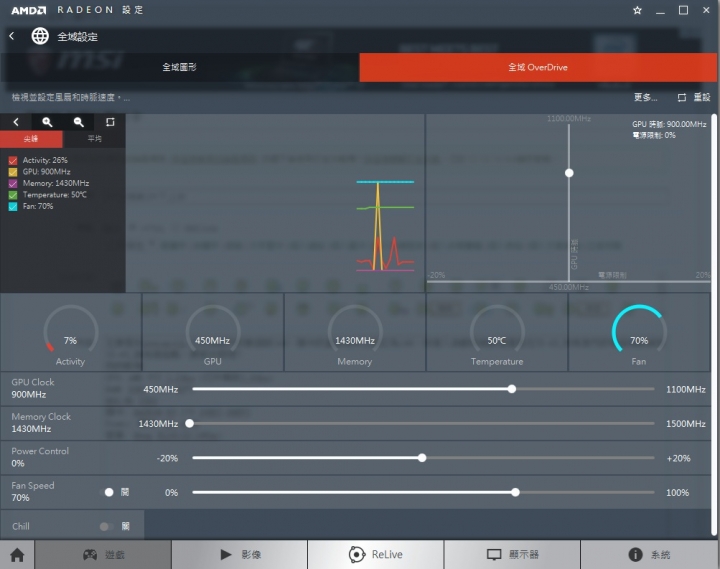
Task: Click the 更多... more button
Action: pos(645,97)
